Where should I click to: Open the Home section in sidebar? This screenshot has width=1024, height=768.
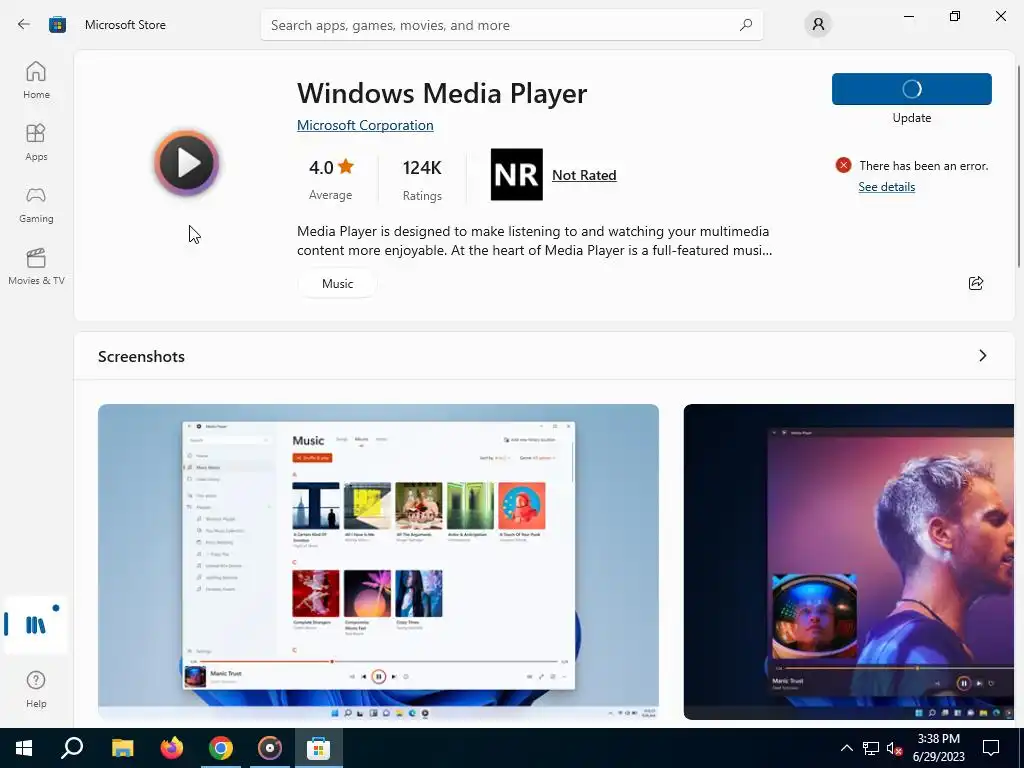[36, 80]
